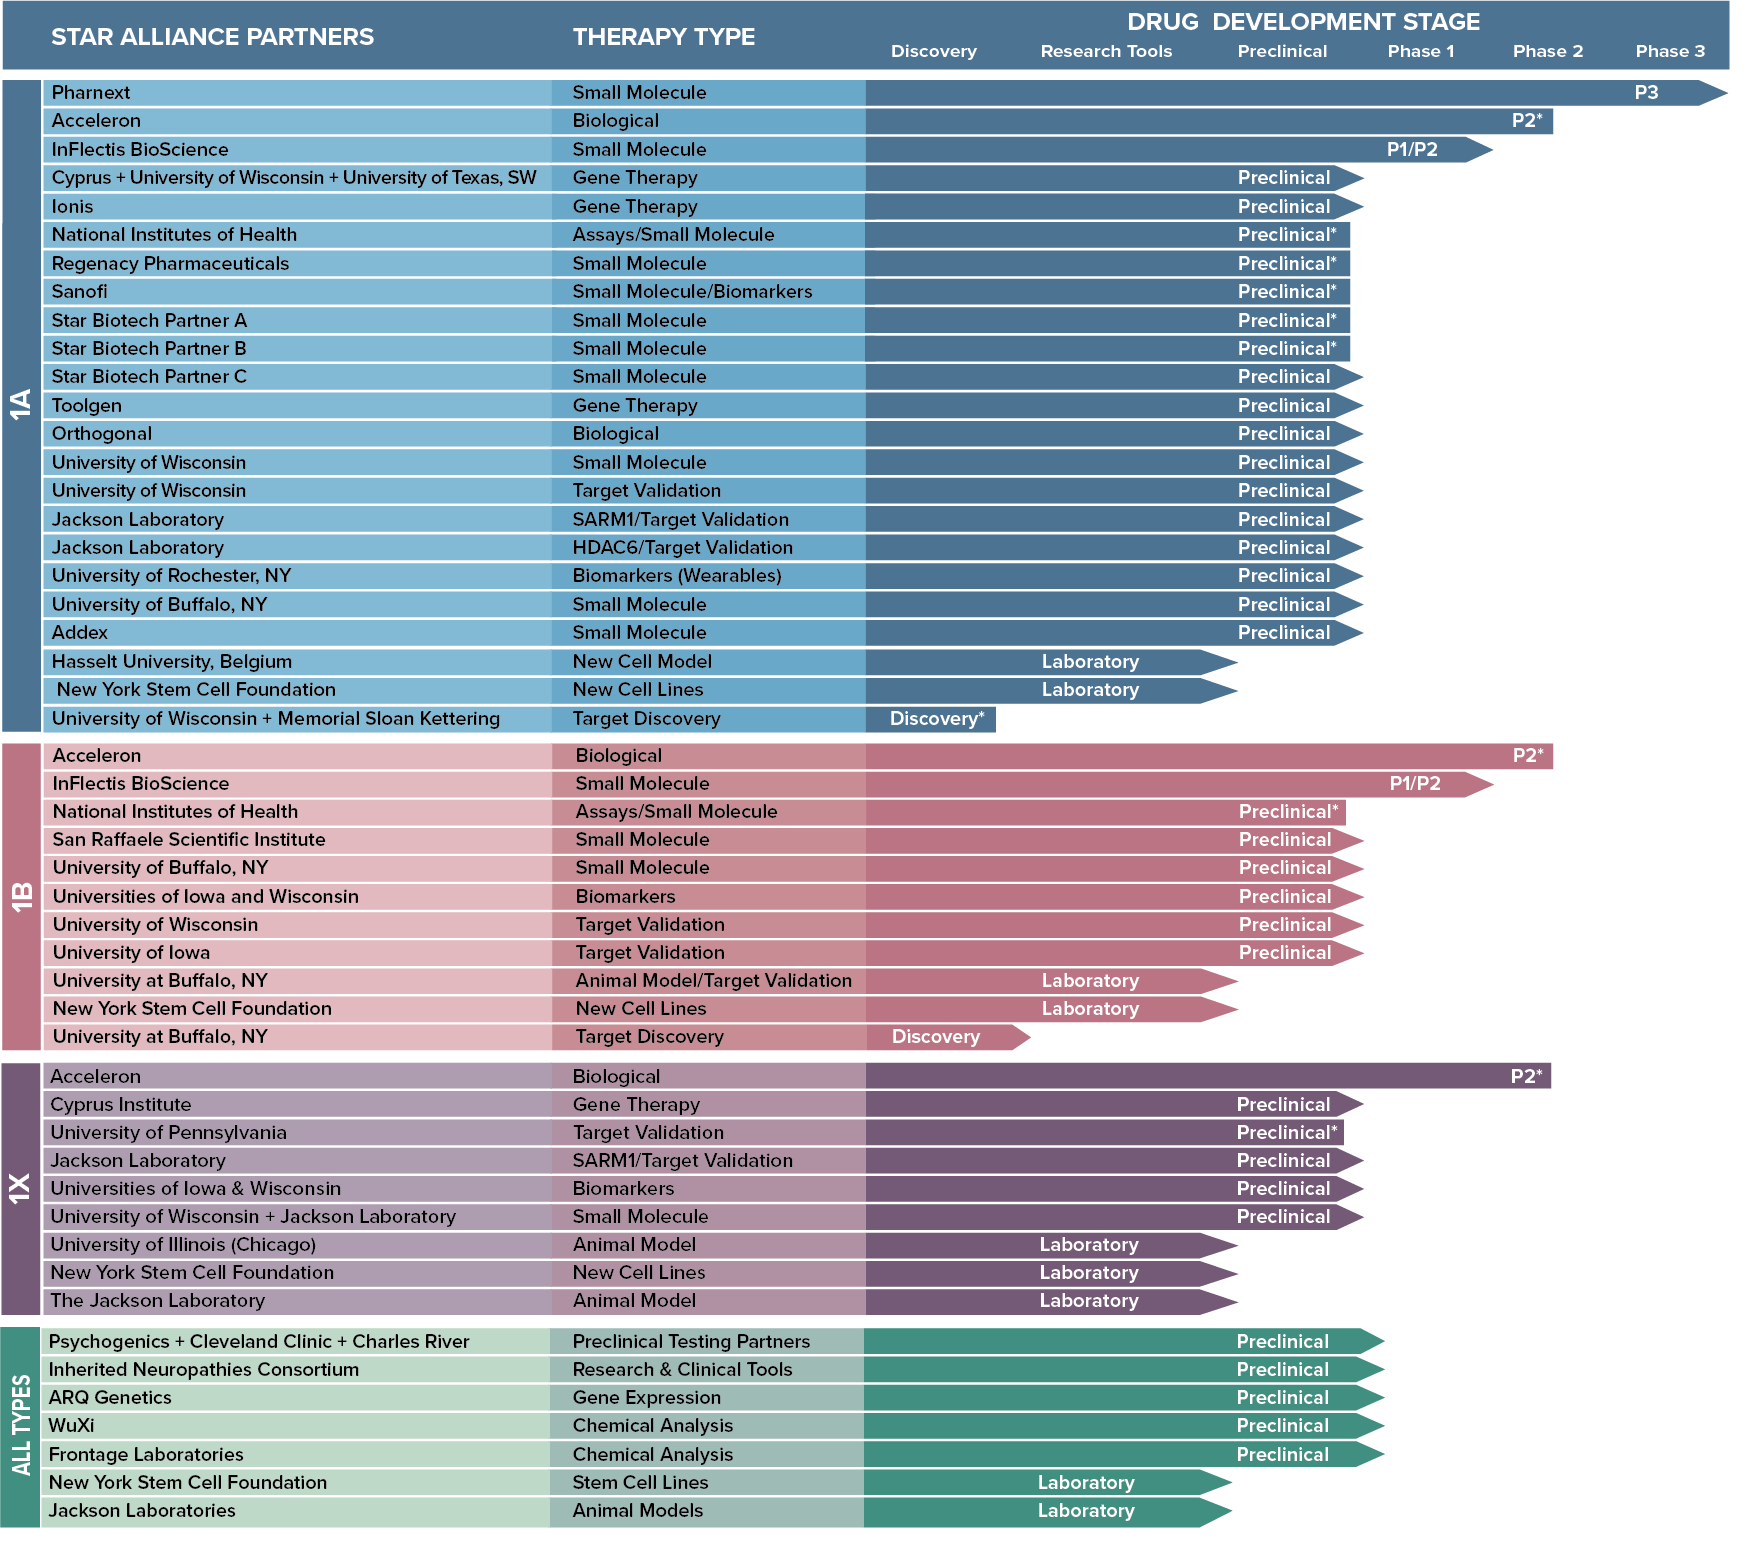Click the 'Biomarkers (Wearables)' therapy type

click(677, 576)
